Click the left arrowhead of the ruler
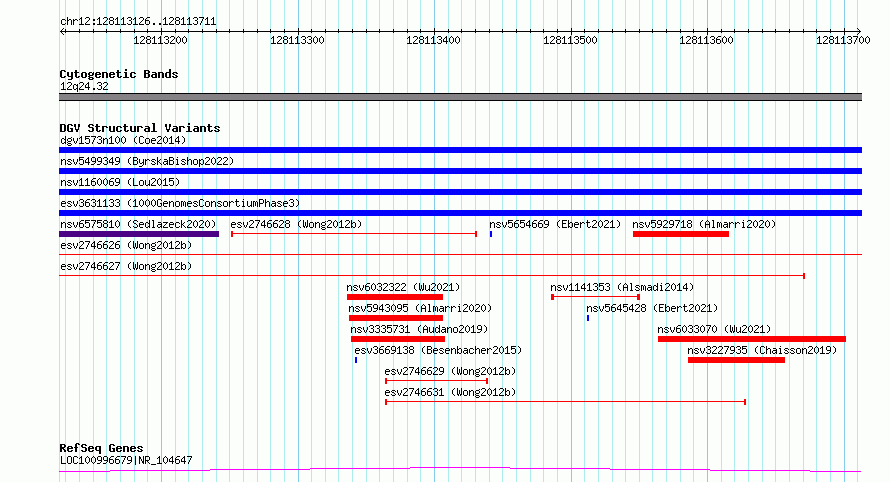890x482 pixels. pyautogui.click(x=62, y=31)
